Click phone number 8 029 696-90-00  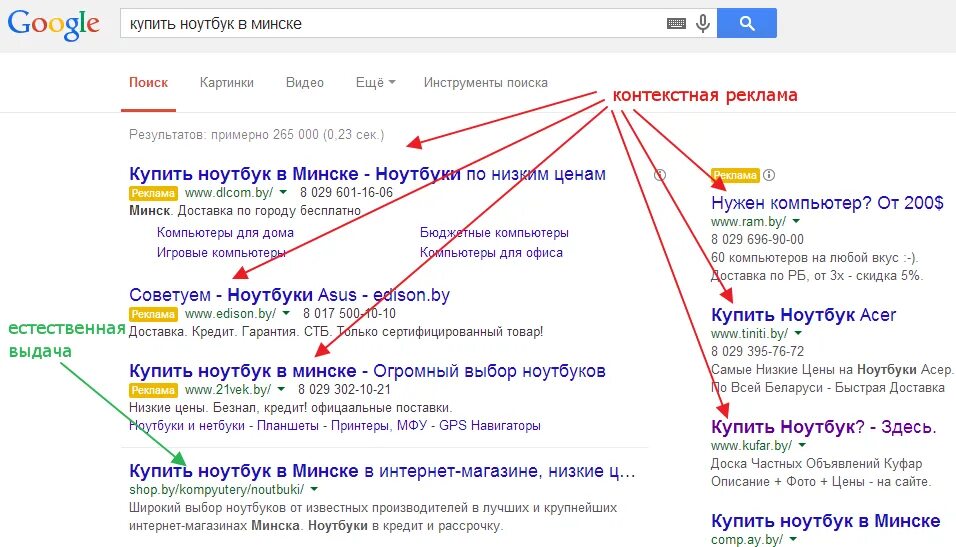[757, 239]
